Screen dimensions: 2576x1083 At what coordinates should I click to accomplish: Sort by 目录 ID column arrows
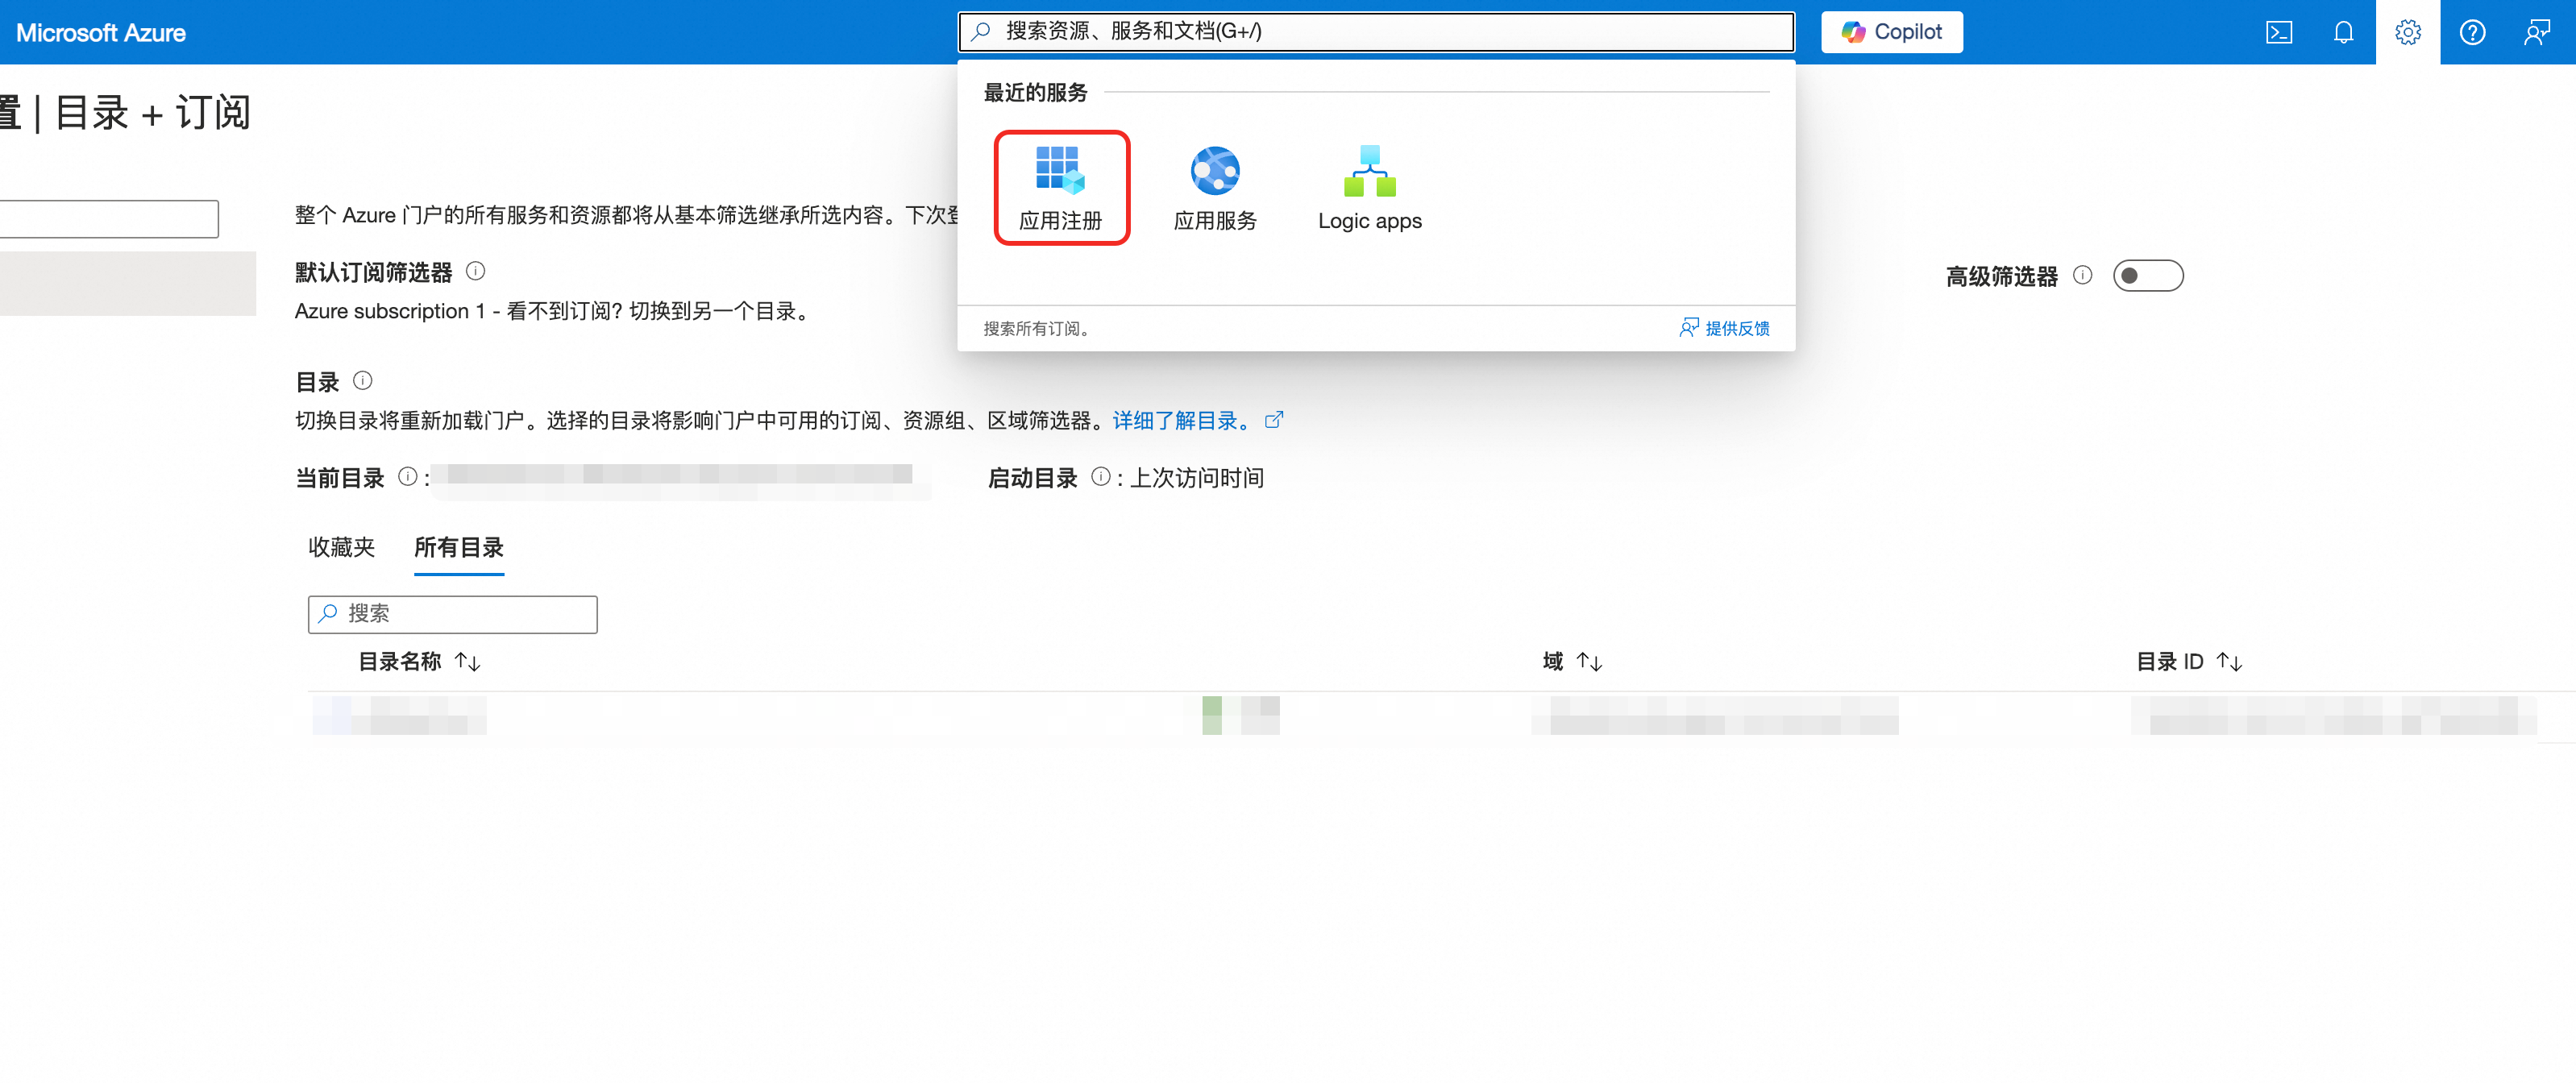(x=2229, y=662)
